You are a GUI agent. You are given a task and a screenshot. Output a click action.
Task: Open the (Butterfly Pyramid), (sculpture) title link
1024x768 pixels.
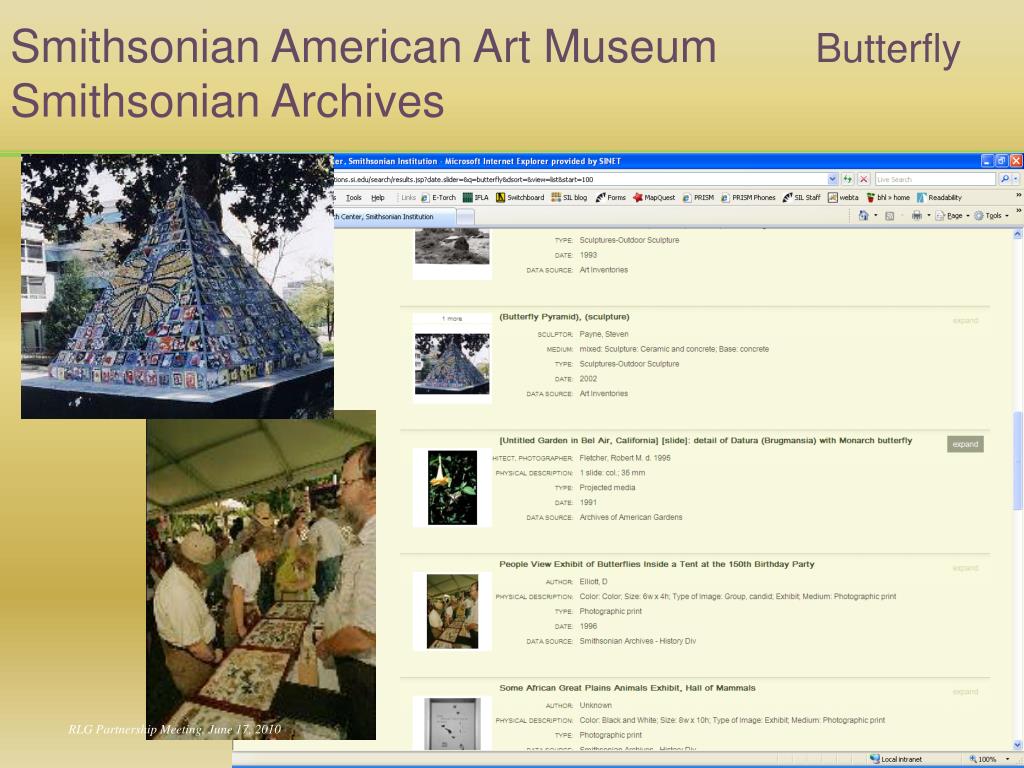coord(564,317)
